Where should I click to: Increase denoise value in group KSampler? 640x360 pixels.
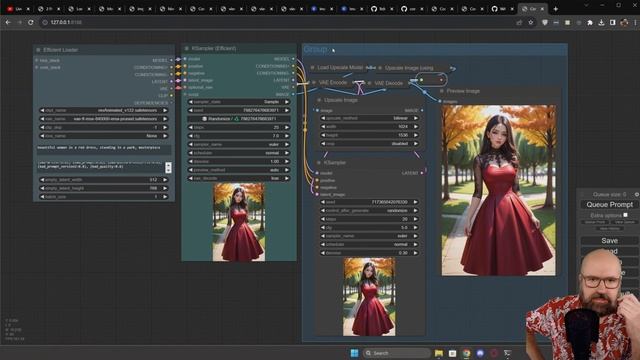pos(416,253)
